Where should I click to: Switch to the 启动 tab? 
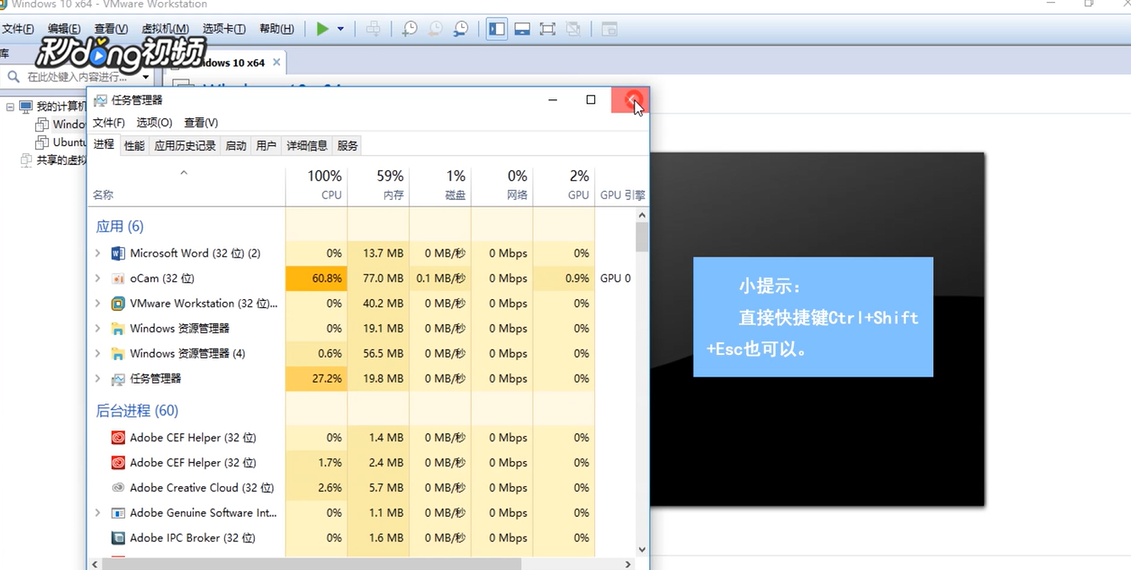[236, 146]
